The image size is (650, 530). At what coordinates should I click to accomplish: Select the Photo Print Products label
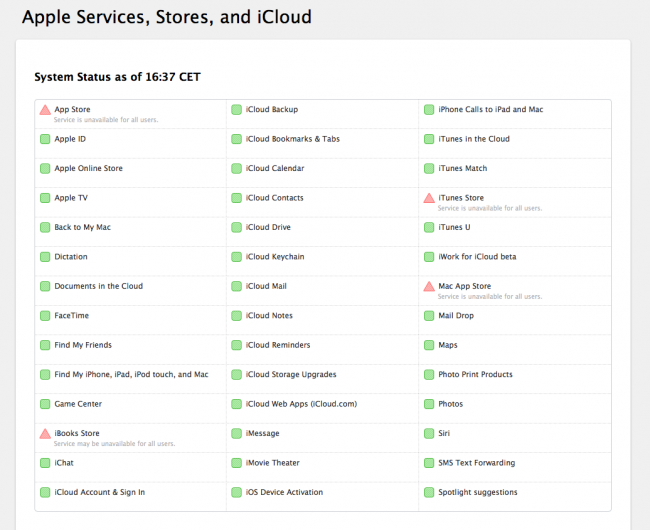475,375
